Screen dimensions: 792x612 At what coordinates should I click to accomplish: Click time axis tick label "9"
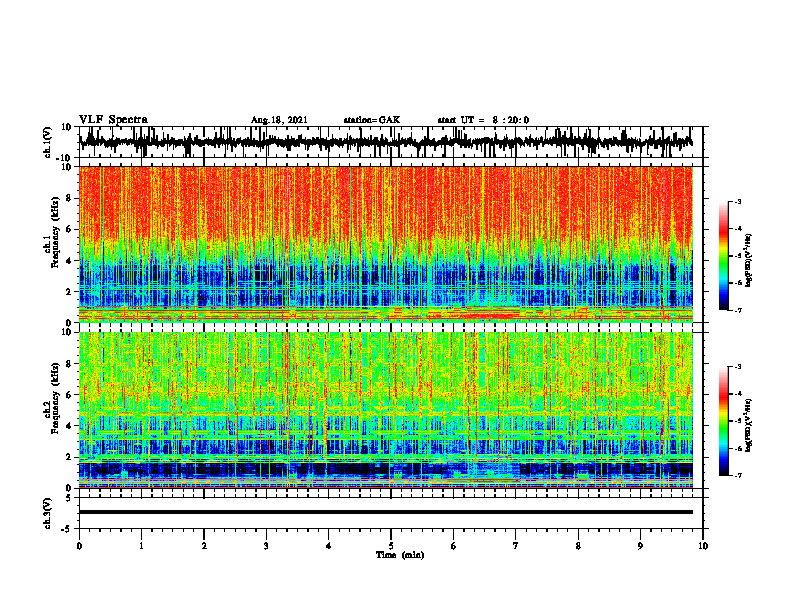coord(640,546)
